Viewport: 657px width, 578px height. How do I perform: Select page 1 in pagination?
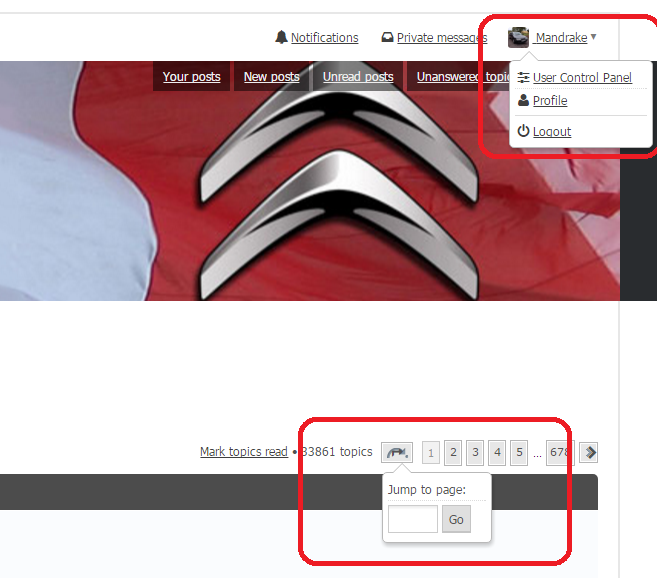431,453
